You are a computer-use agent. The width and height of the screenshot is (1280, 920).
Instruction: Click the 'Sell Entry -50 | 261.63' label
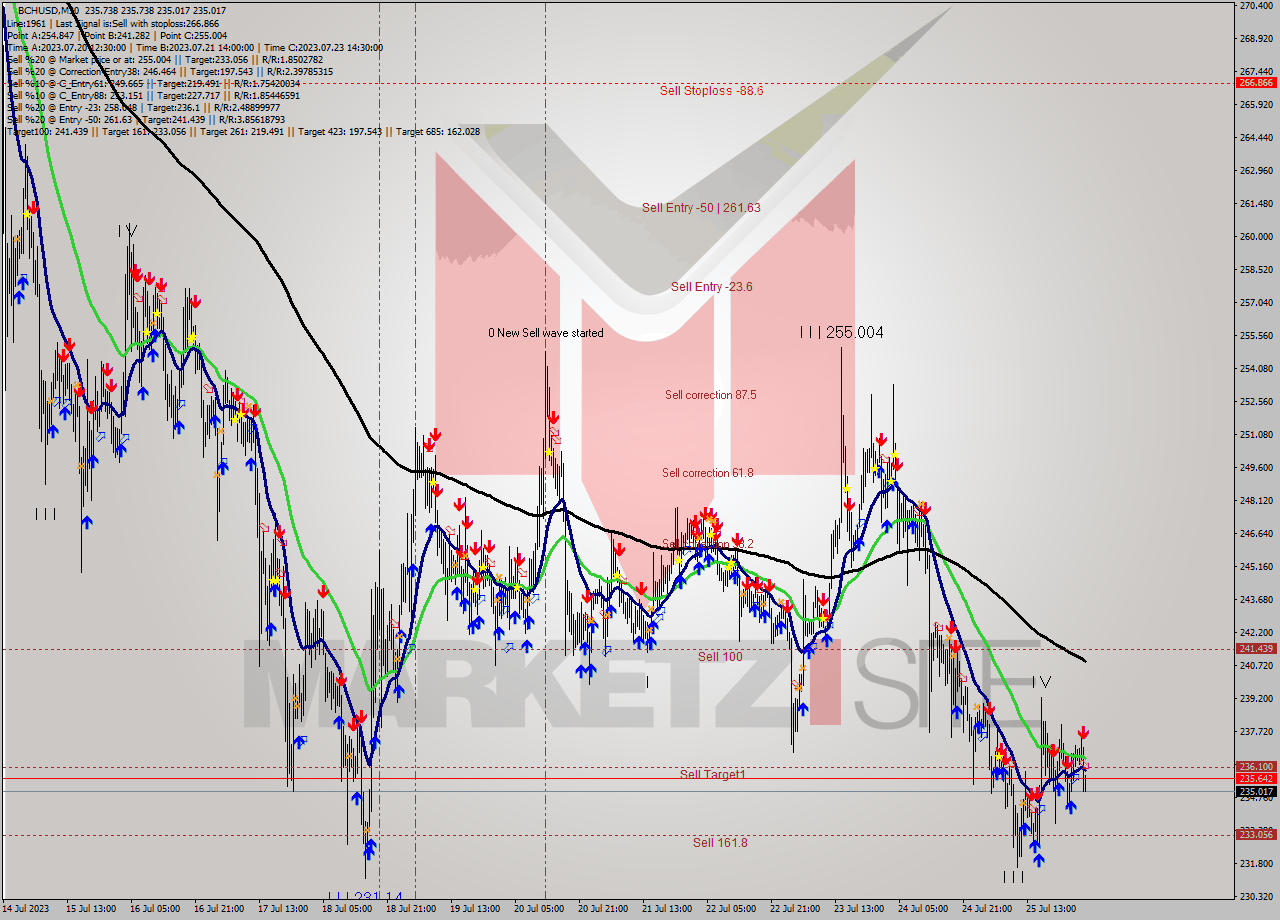pos(701,208)
